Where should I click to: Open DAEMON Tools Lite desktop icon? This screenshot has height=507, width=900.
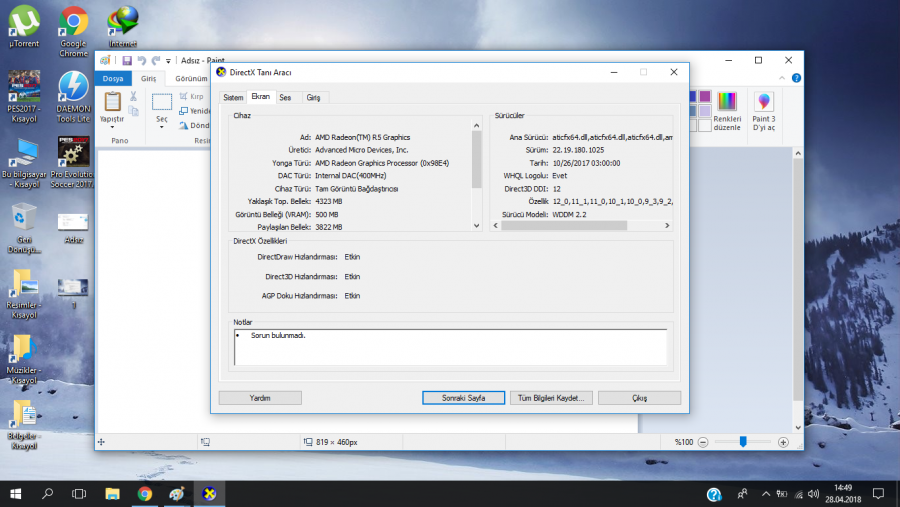point(73,96)
